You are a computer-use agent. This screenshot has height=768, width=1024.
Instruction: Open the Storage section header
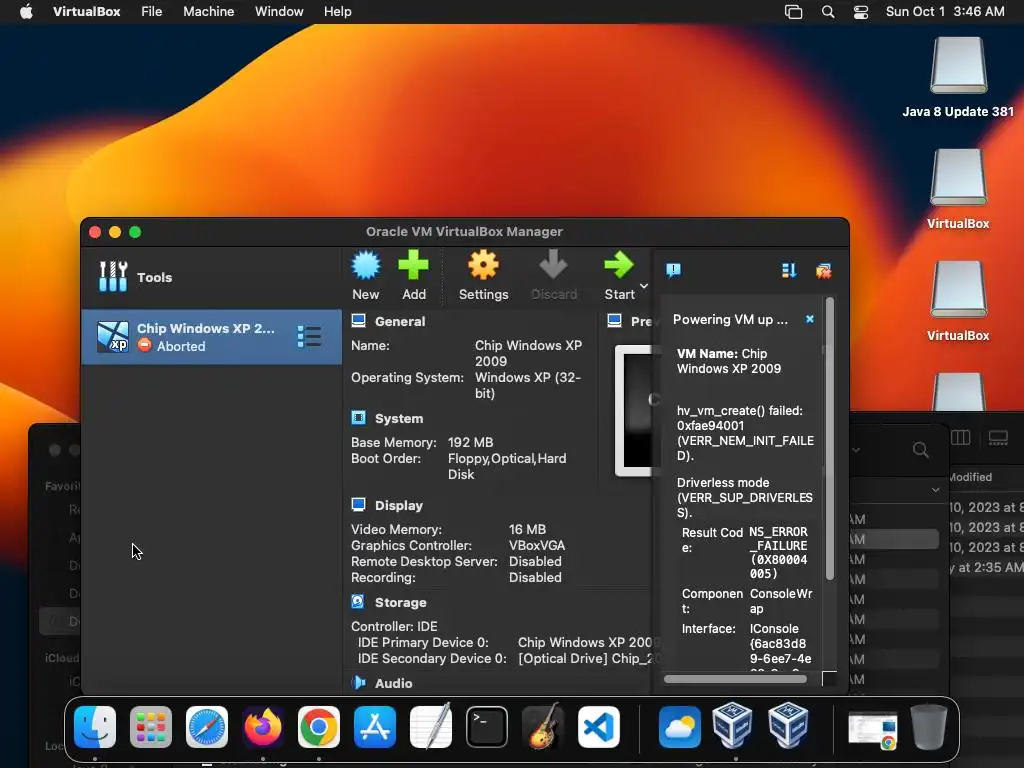coord(400,603)
